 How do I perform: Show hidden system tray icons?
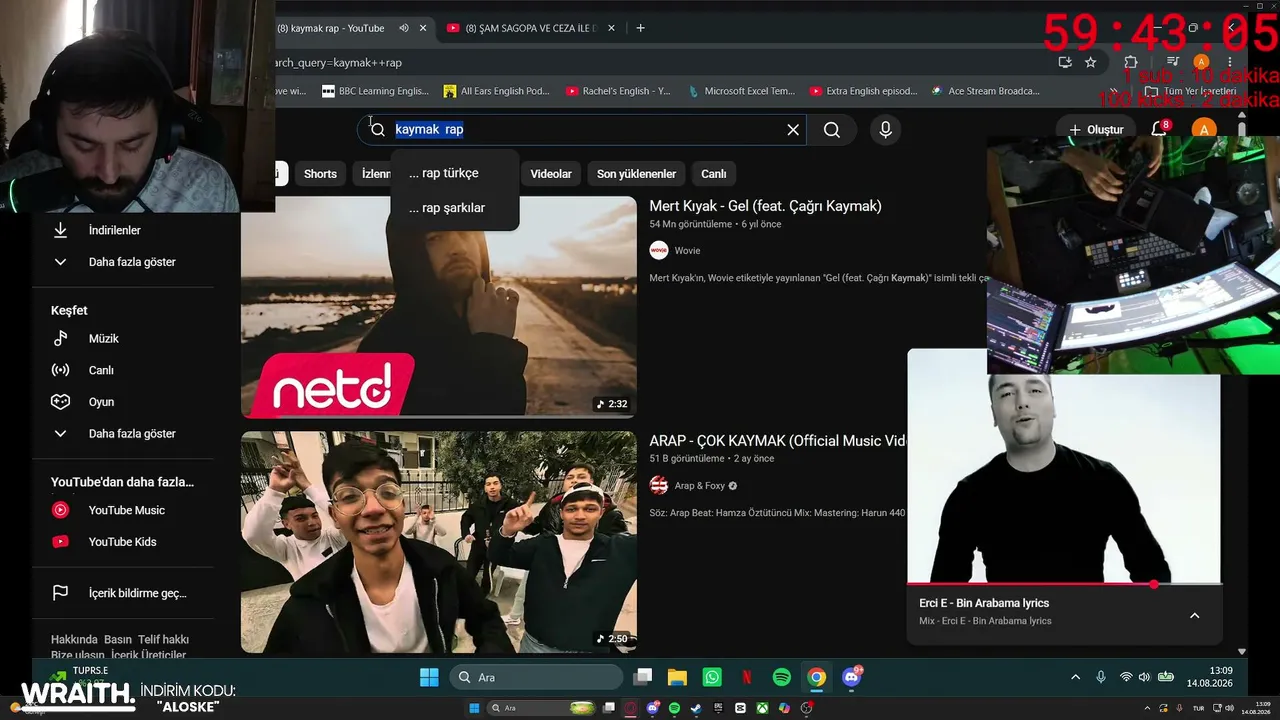coord(1076,677)
